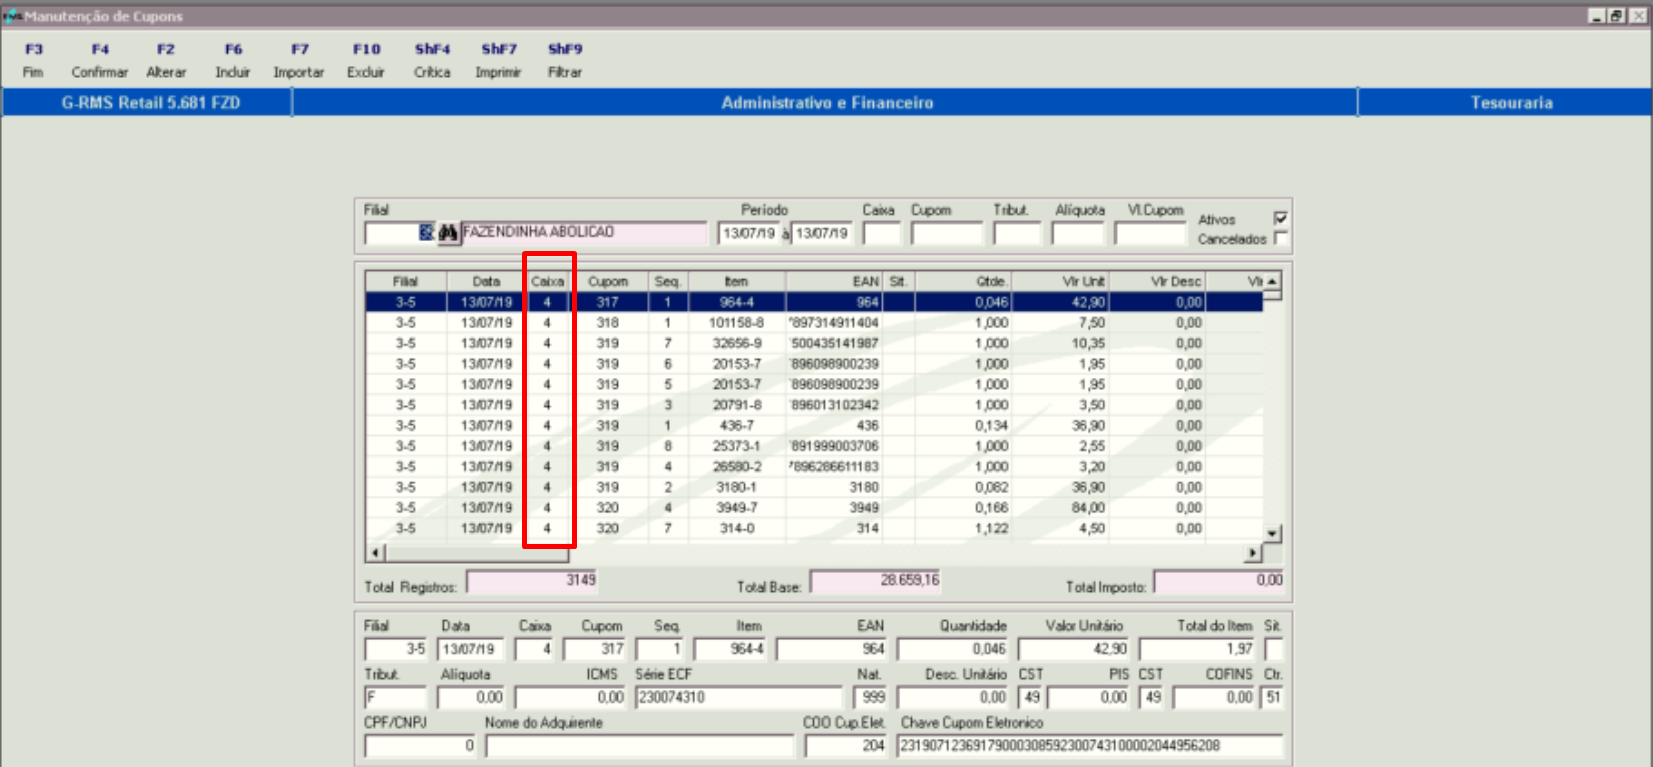Click the Tribut. detail field with F
Viewport: 1653px width, 767px height.
click(395, 697)
